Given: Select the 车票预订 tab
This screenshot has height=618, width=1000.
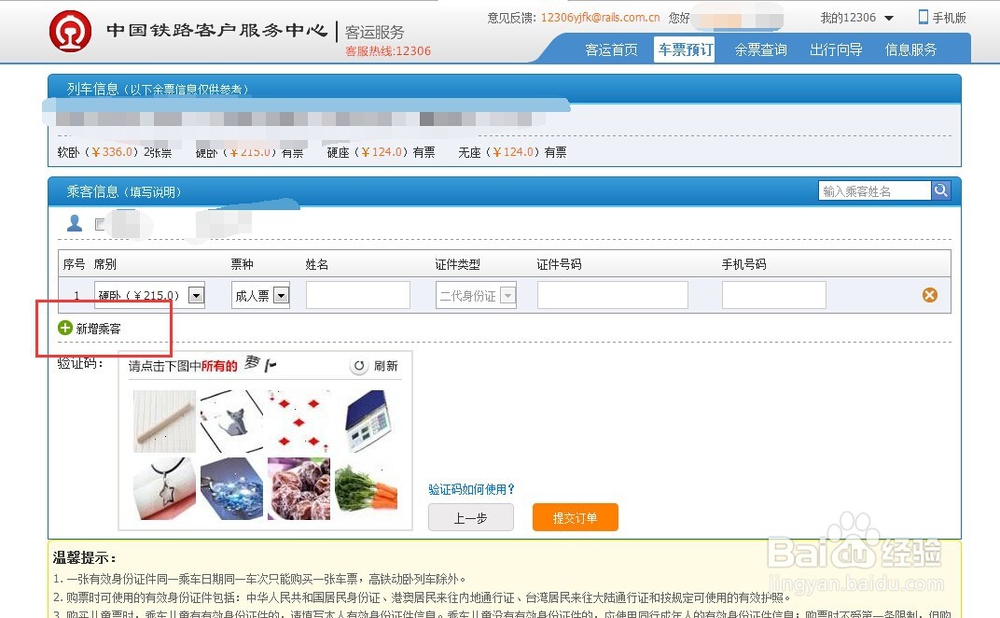Looking at the screenshot, I should coord(684,50).
